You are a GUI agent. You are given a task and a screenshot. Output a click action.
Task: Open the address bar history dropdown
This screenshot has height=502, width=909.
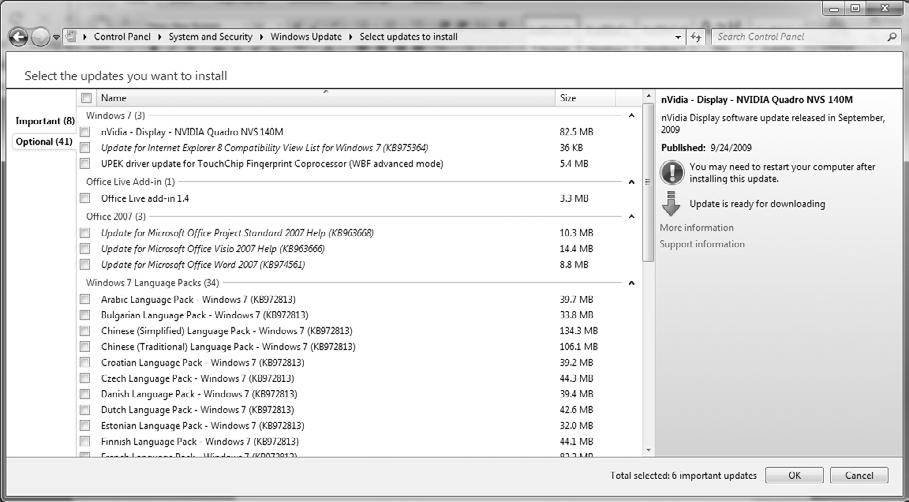pyautogui.click(x=678, y=37)
